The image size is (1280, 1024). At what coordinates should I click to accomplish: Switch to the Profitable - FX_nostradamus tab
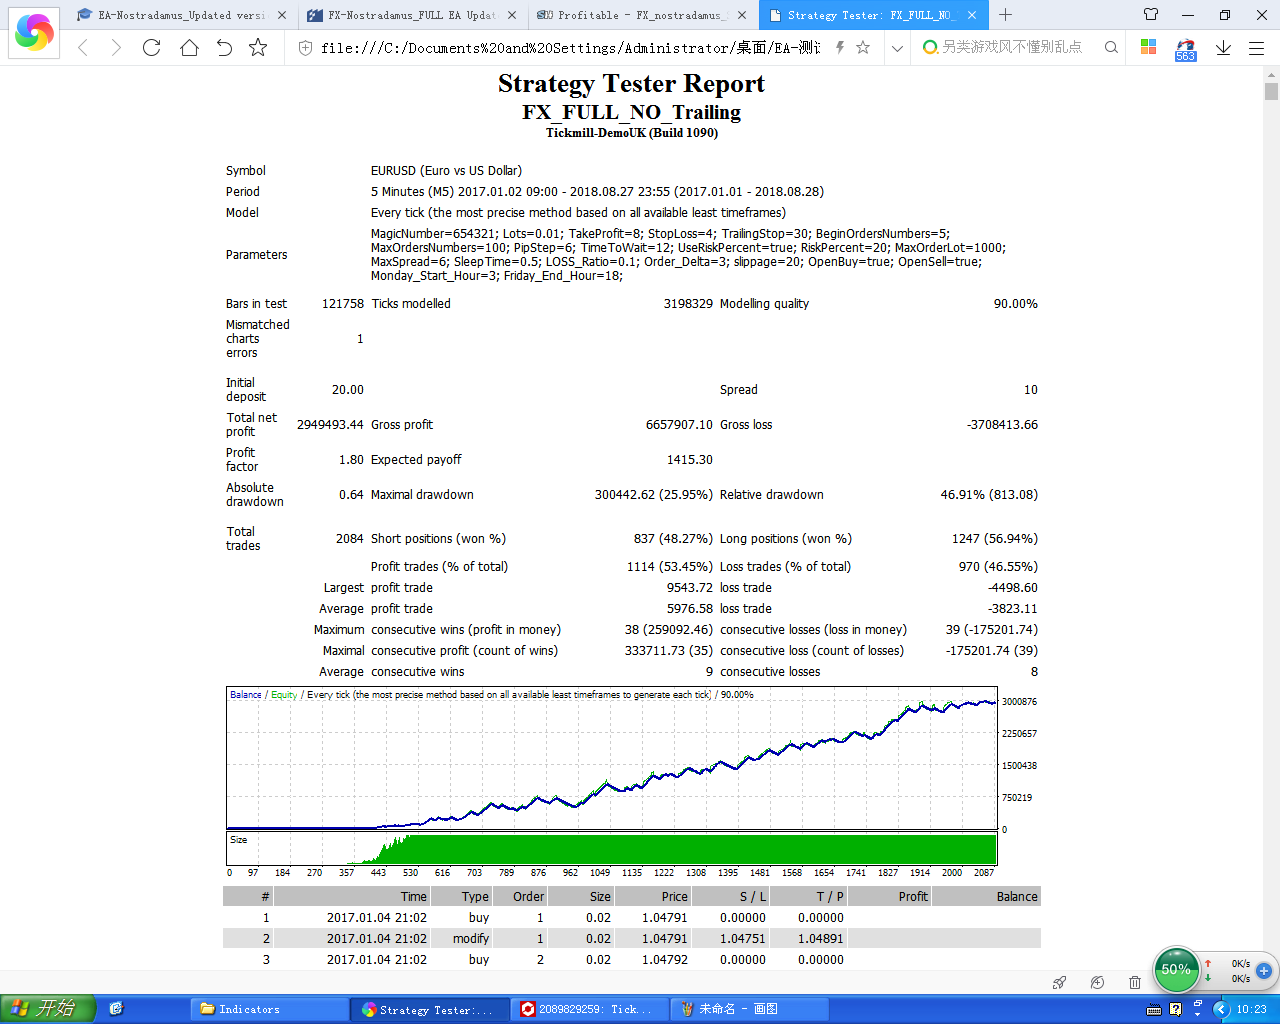tap(642, 15)
